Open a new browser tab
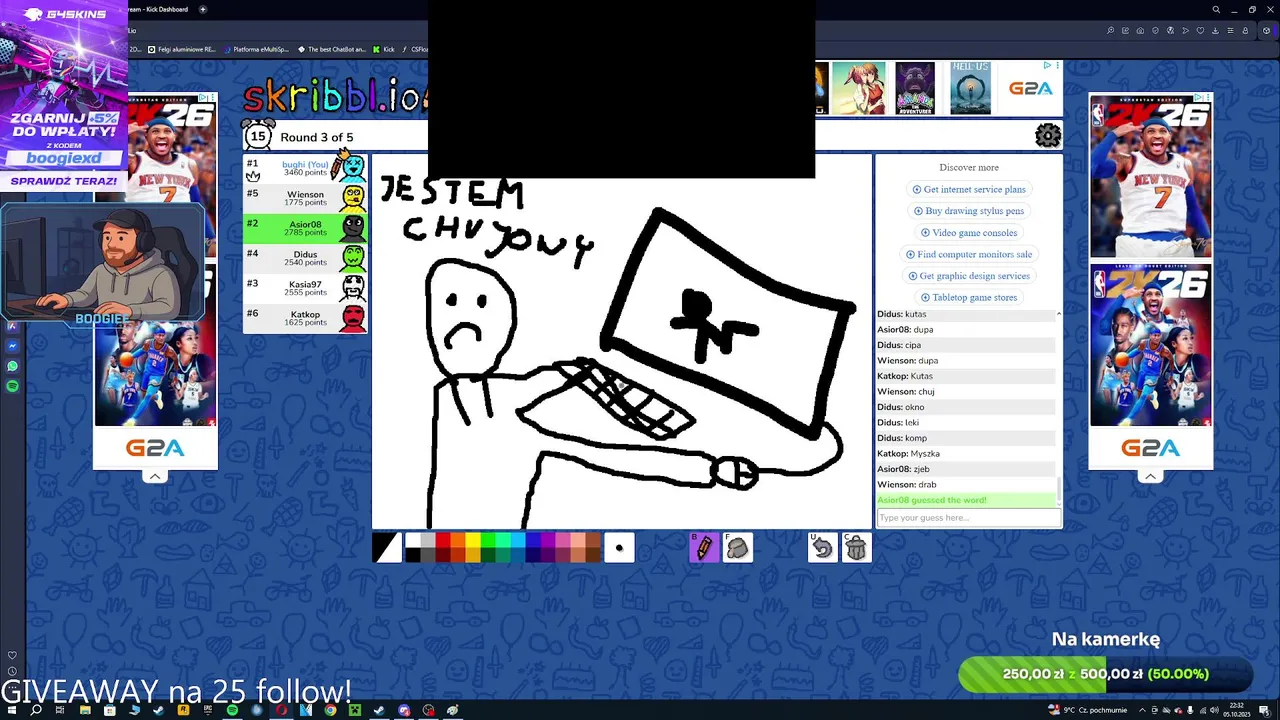 pyautogui.click(x=203, y=9)
